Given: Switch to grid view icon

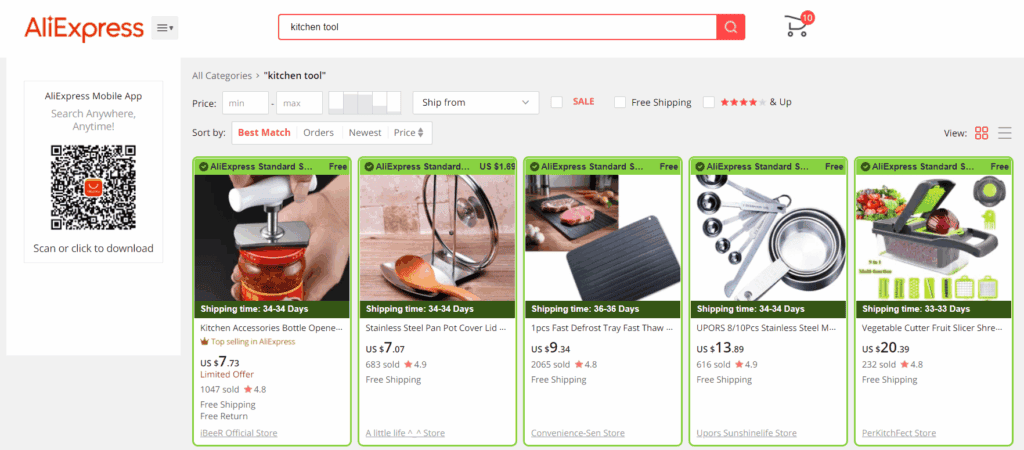Looking at the screenshot, I should (x=982, y=133).
